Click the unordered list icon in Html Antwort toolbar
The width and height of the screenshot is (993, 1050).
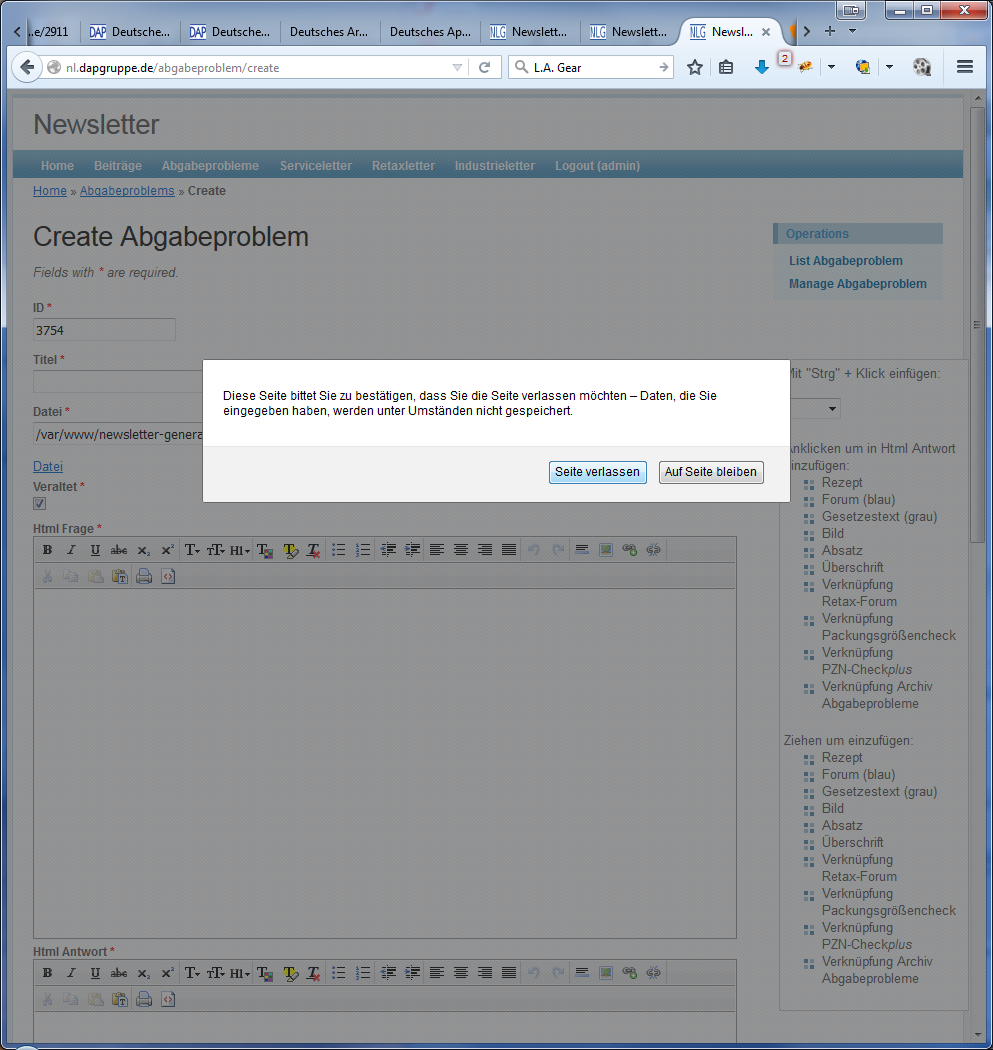[x=339, y=972]
